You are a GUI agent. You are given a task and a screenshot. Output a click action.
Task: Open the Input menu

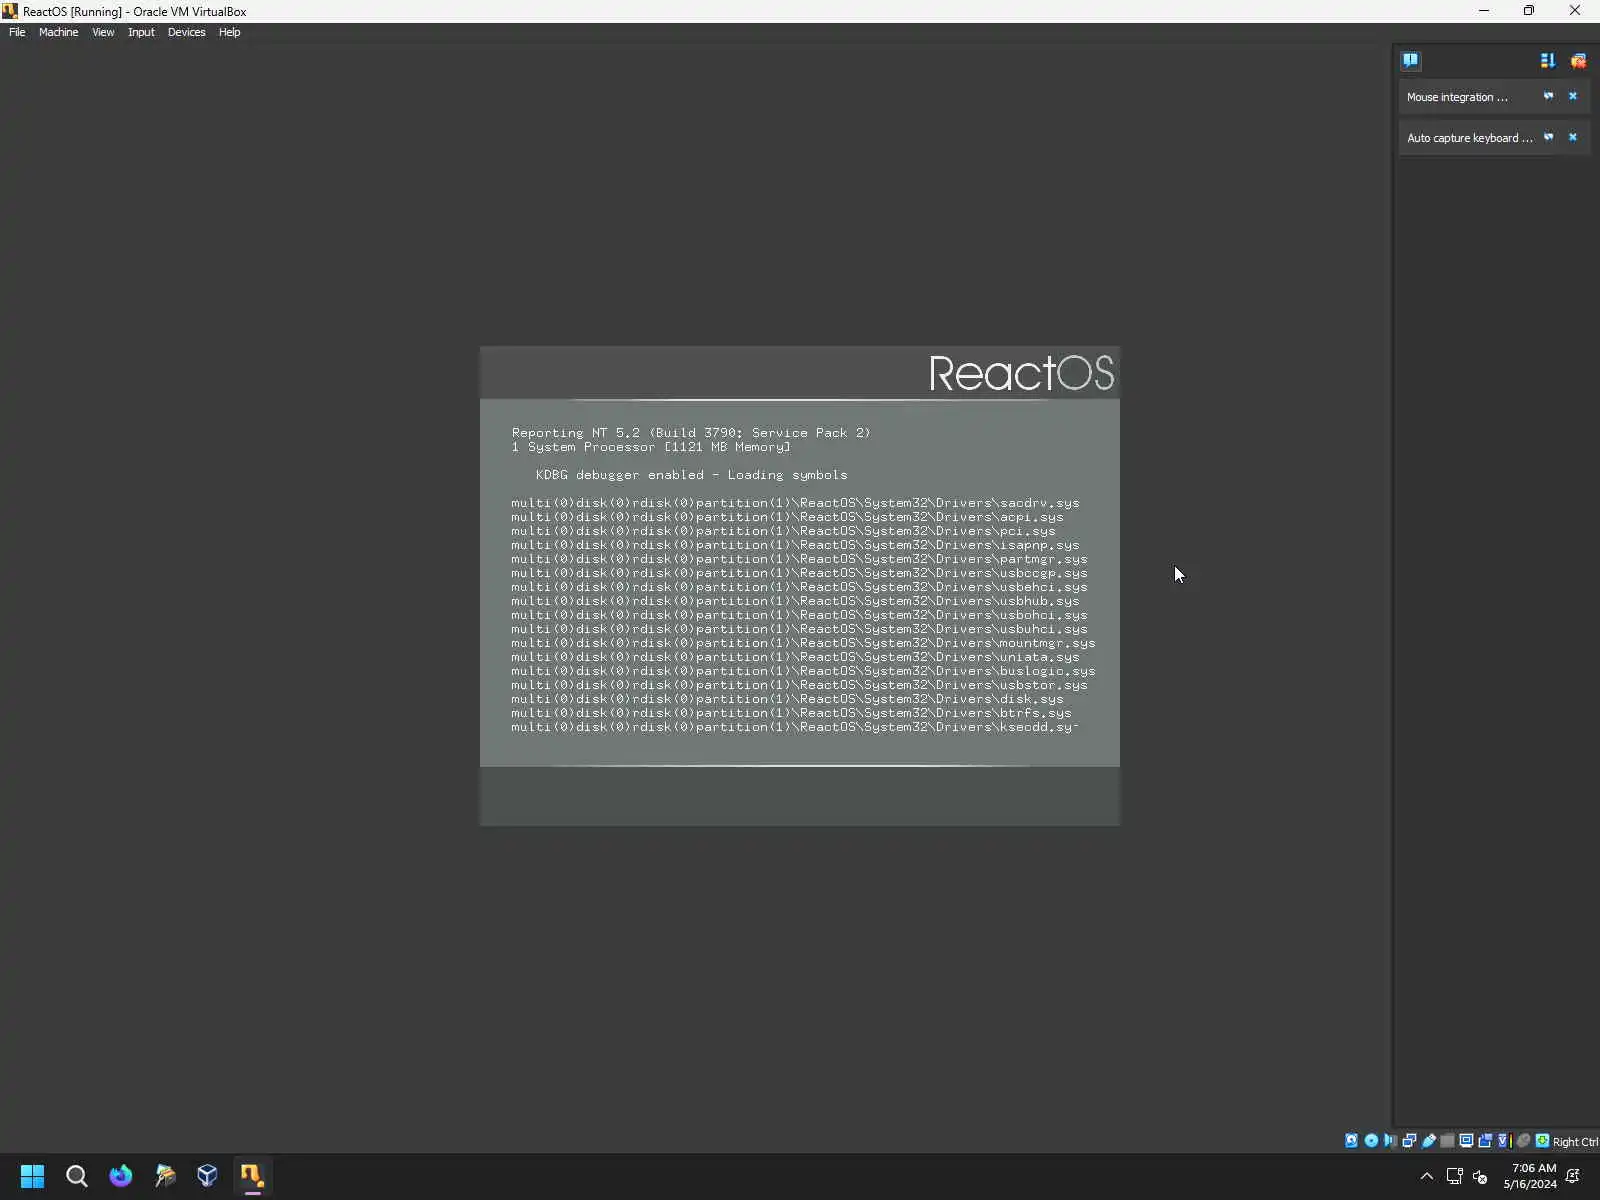pos(141,32)
